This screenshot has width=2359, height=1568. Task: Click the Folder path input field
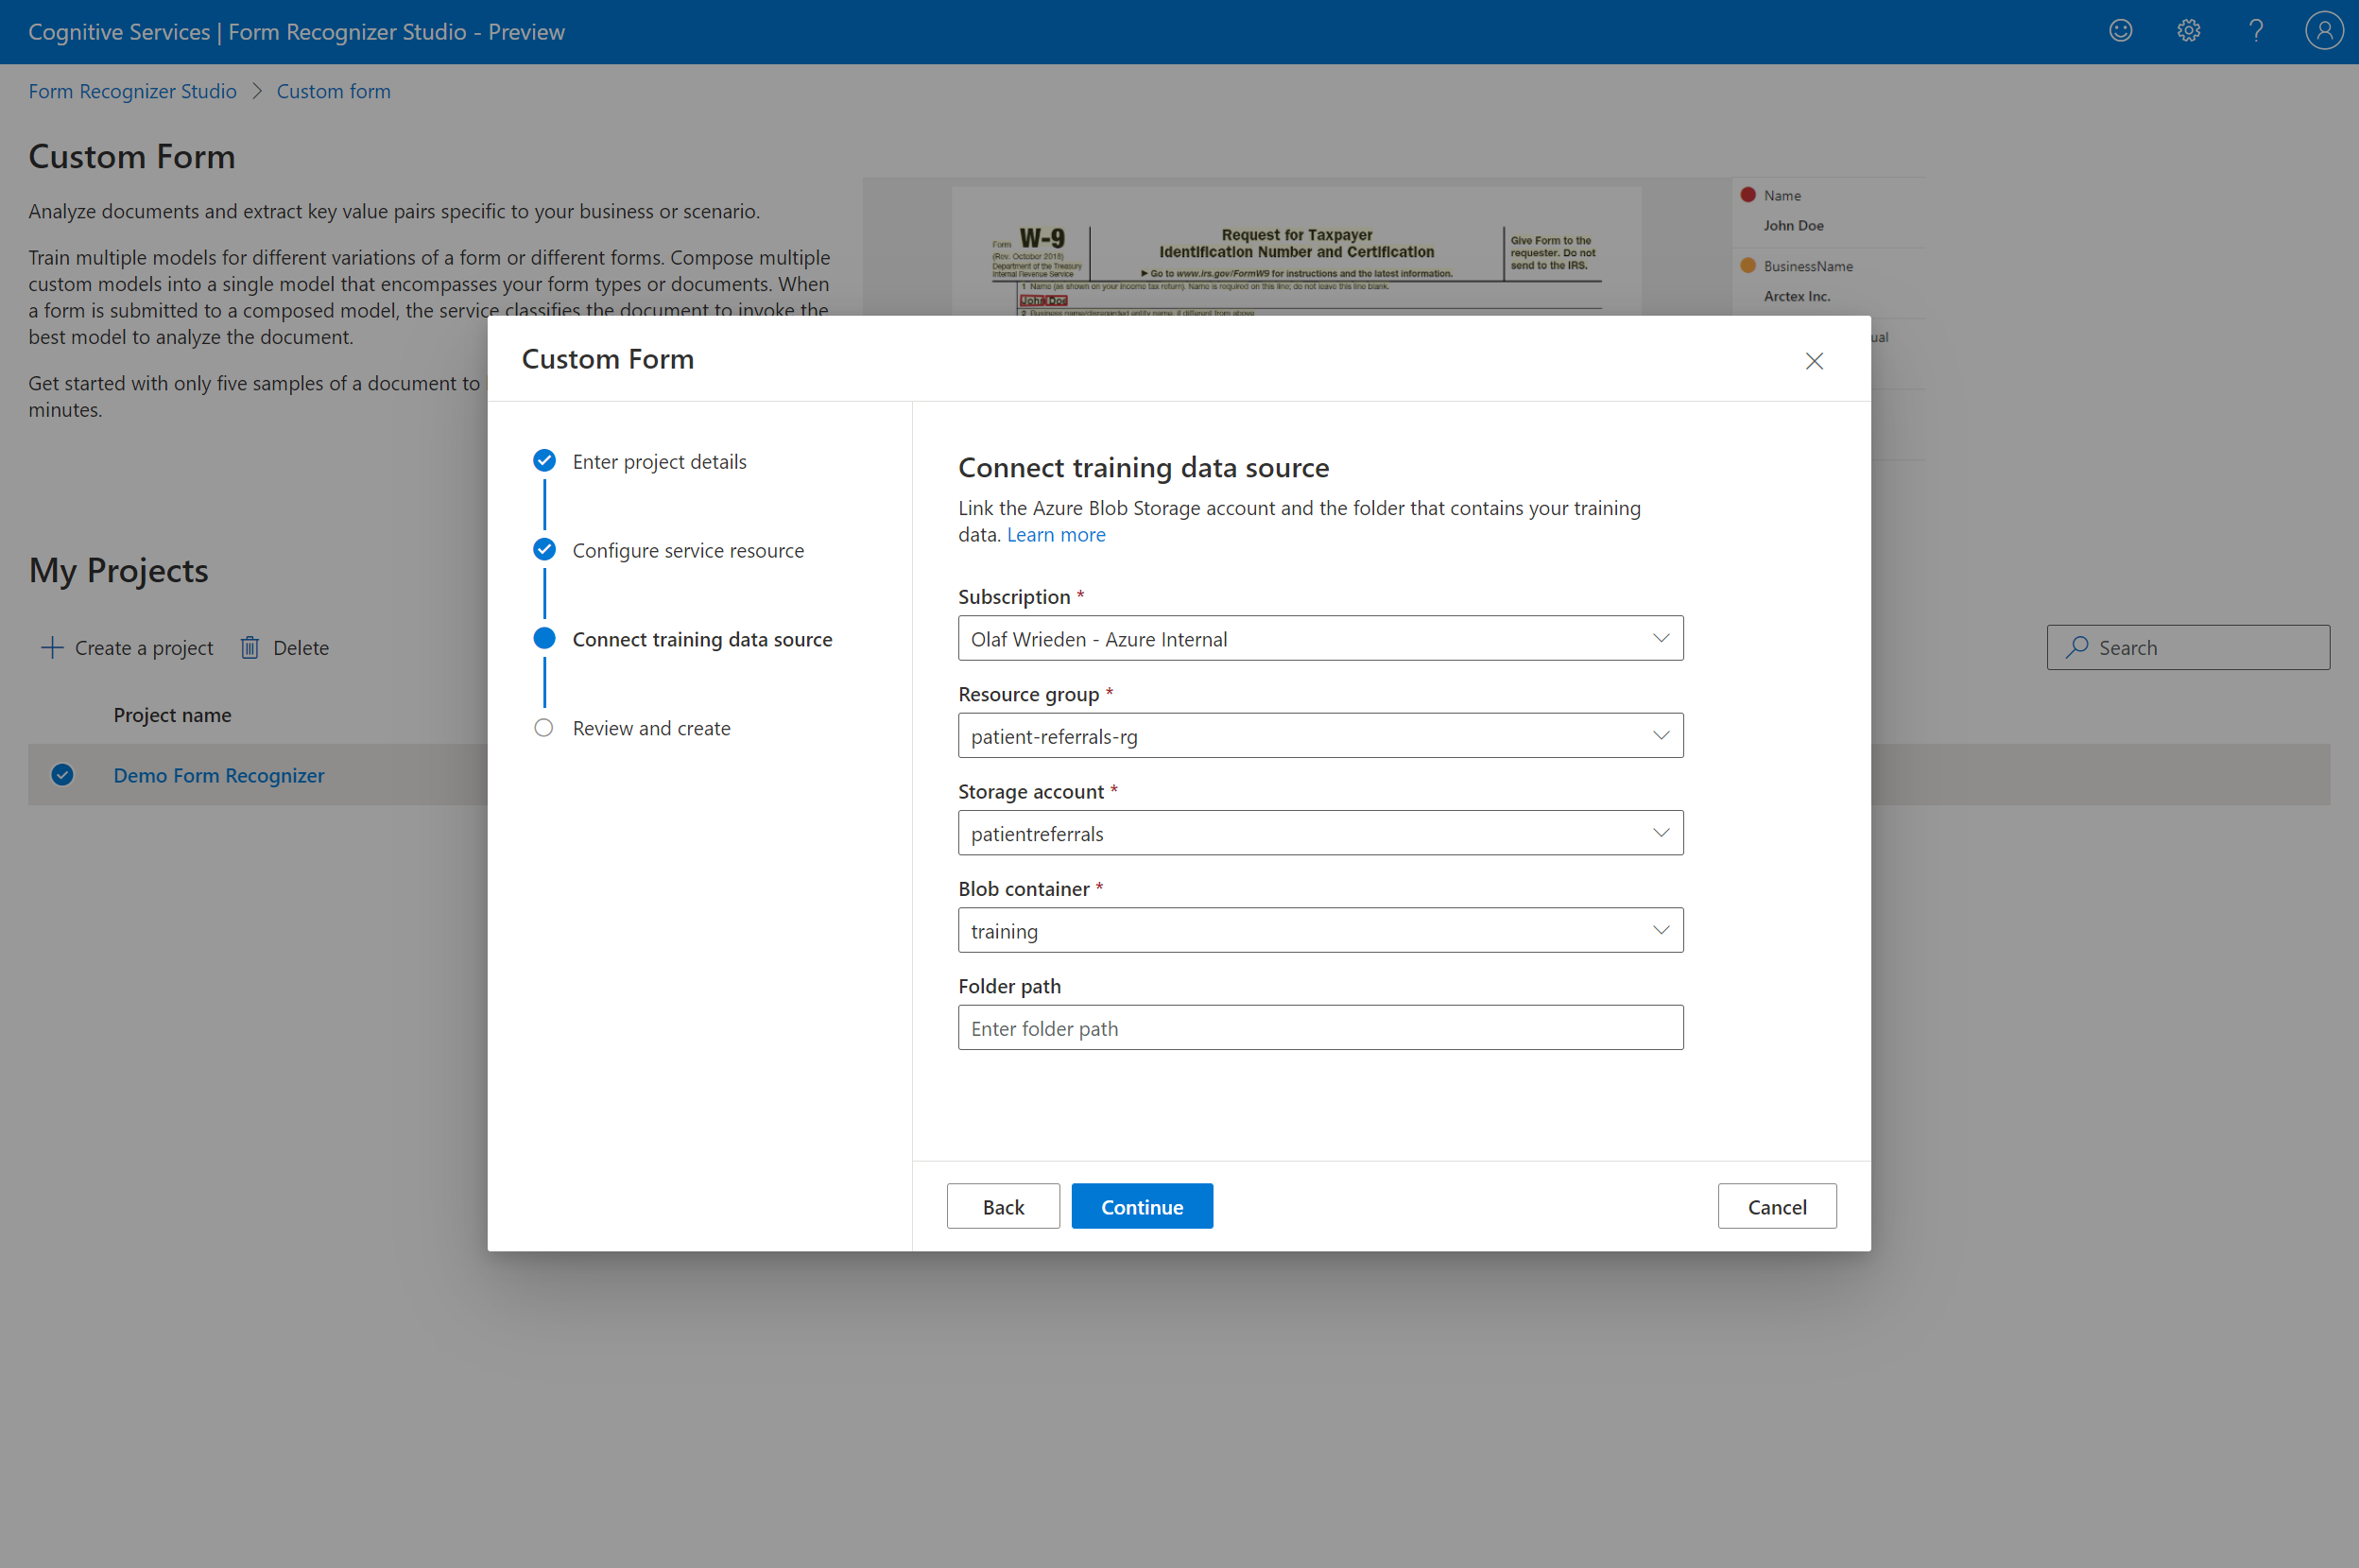coord(1320,1027)
